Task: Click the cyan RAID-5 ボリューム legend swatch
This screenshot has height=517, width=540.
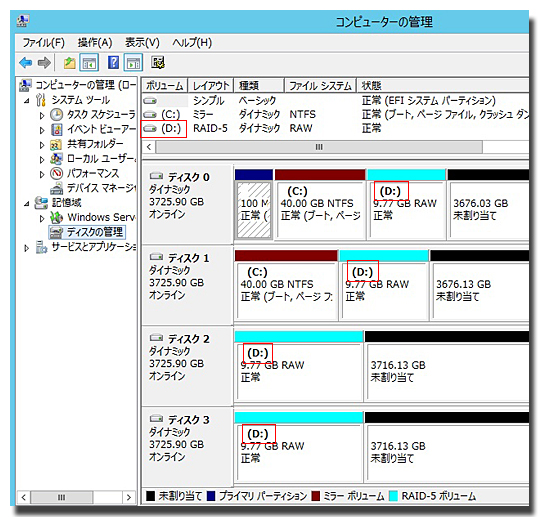Action: (393, 496)
